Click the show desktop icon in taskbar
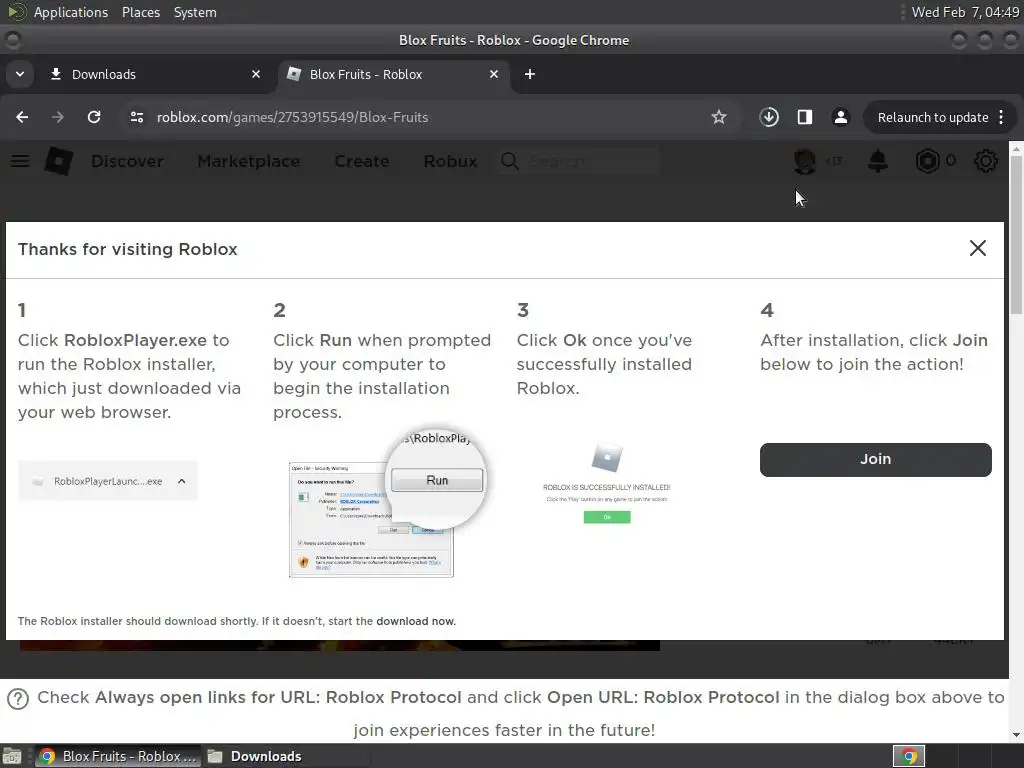The width and height of the screenshot is (1024, 768). tap(12, 757)
